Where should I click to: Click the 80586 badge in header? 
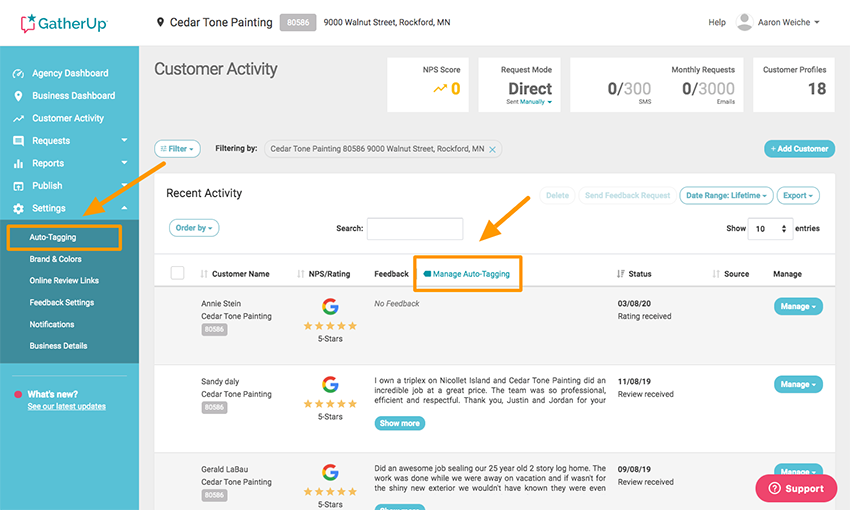(x=298, y=22)
